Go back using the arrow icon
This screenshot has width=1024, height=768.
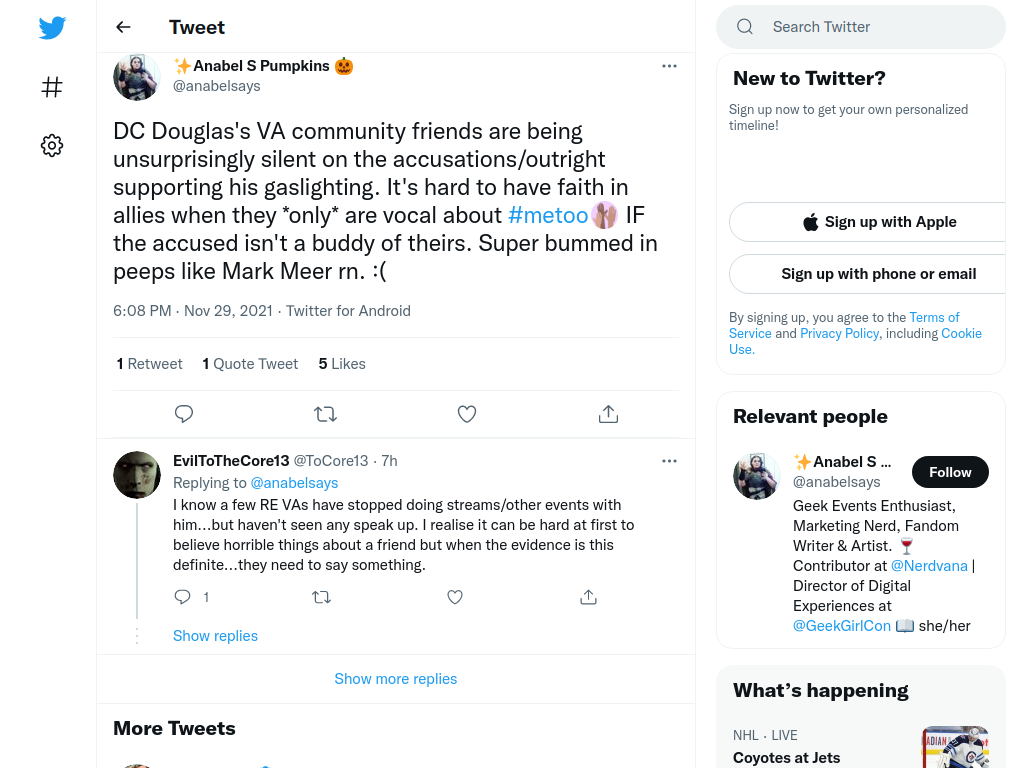[x=123, y=27]
